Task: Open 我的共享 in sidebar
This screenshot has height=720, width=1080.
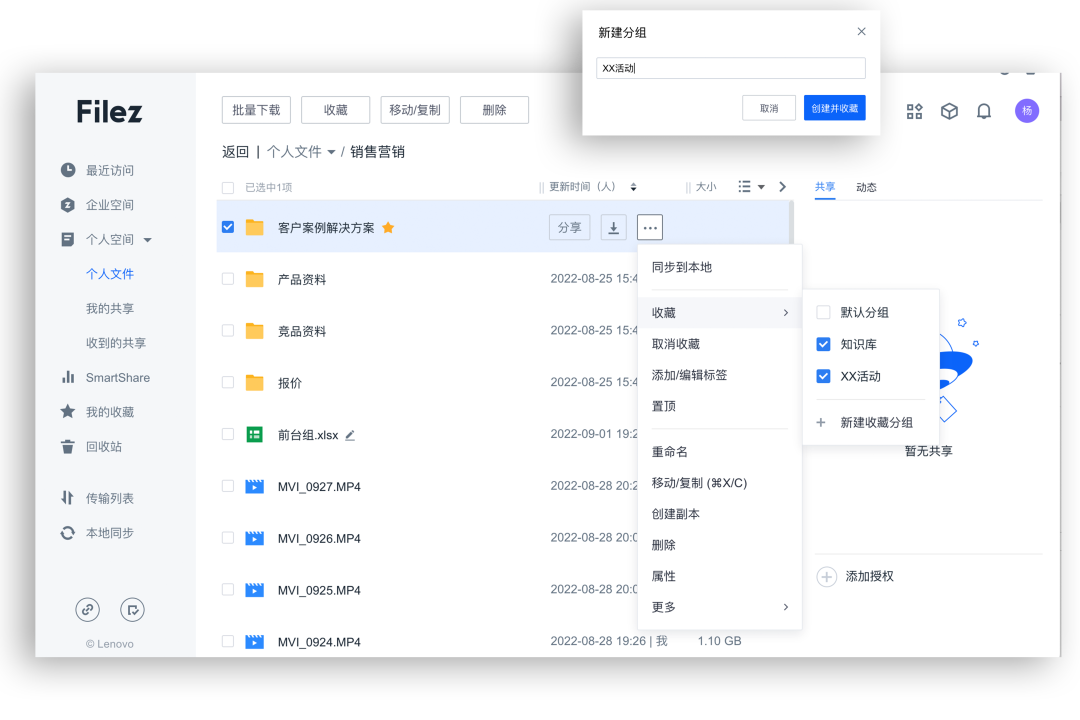Action: 110,309
